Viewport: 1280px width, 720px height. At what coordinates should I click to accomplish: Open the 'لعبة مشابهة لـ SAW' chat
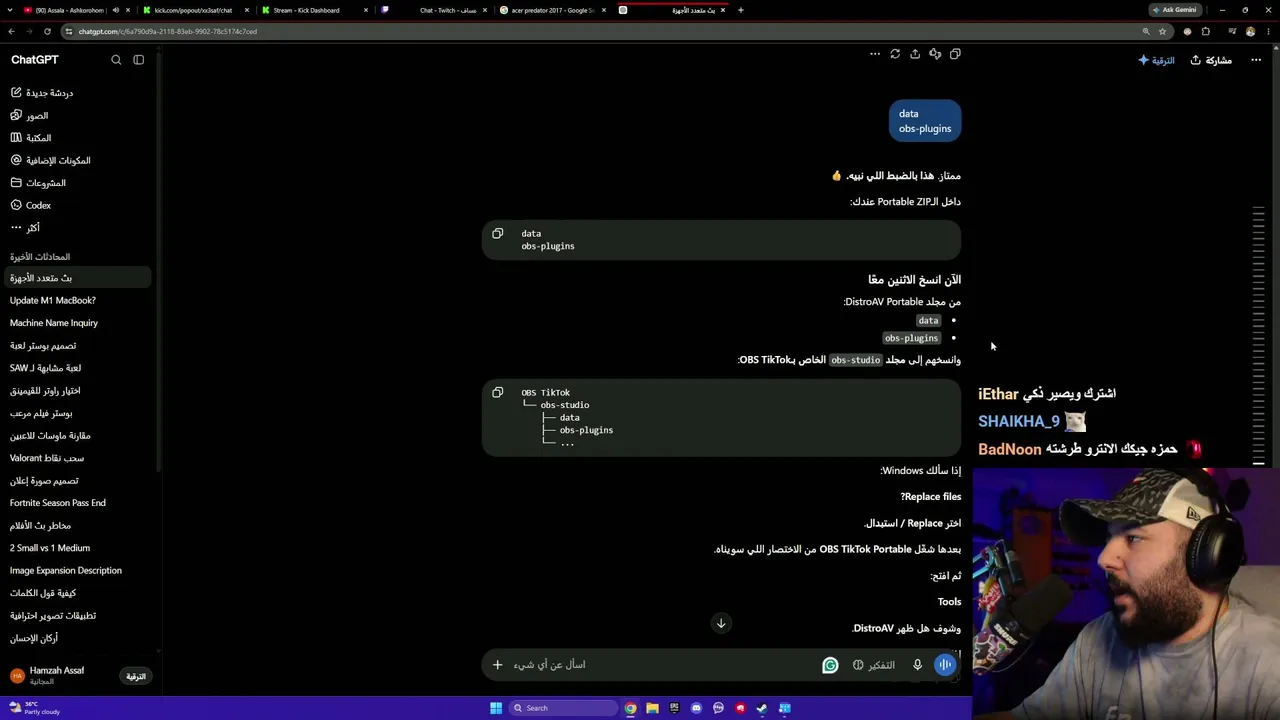click(x=78, y=368)
